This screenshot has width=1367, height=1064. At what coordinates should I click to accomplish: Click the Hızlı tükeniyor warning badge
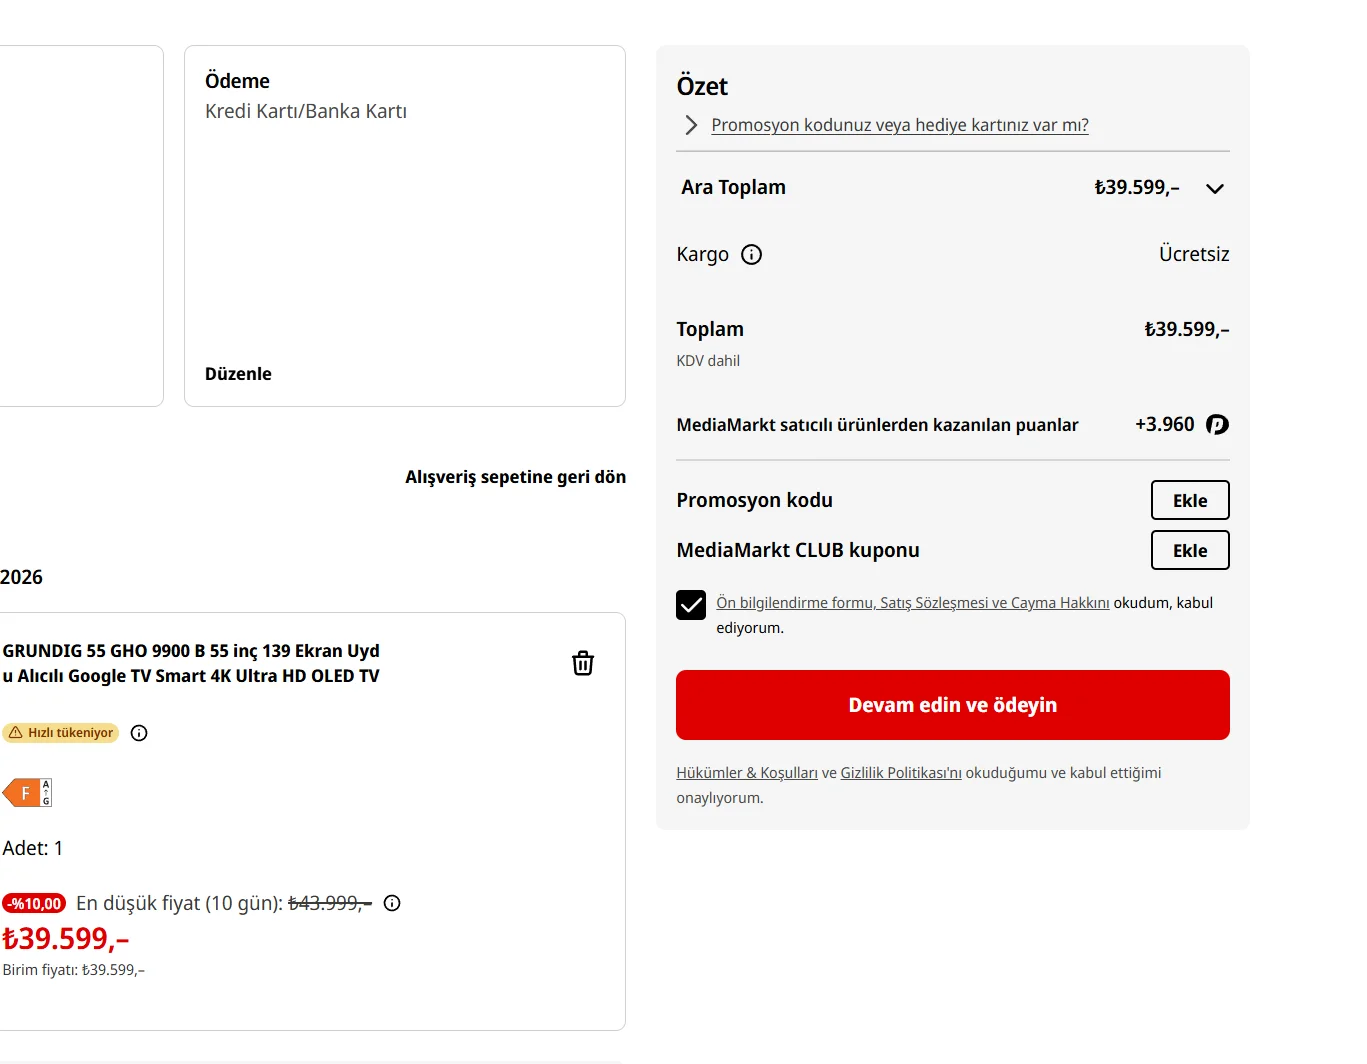[60, 733]
